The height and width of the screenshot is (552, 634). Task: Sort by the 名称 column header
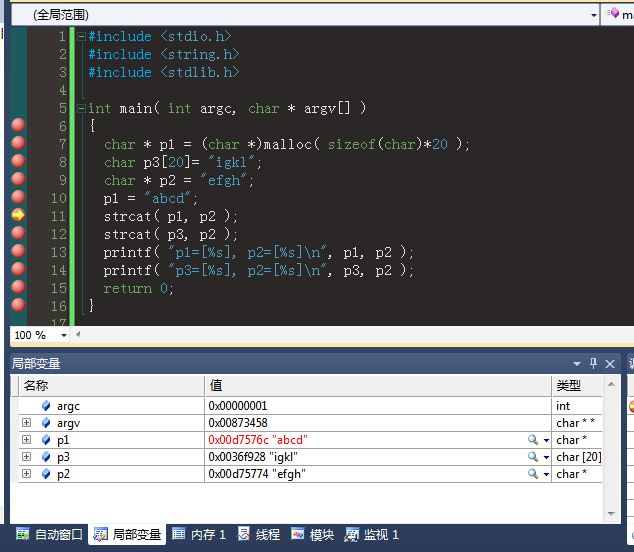click(x=112, y=385)
